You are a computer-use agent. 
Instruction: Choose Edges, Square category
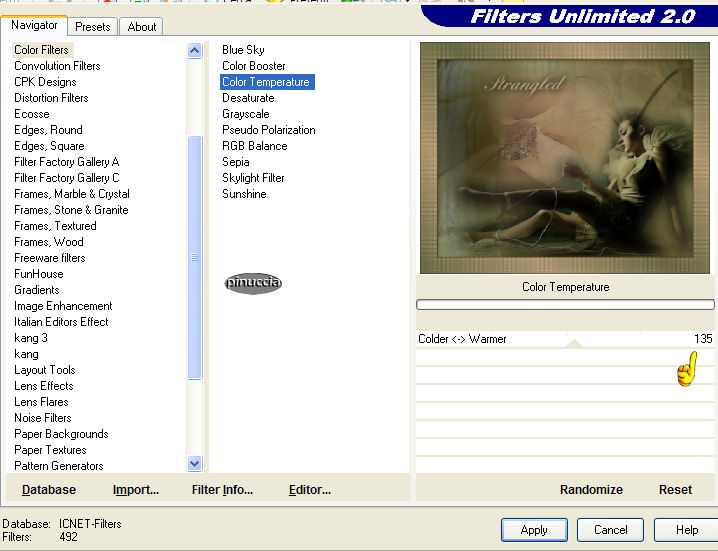point(49,146)
